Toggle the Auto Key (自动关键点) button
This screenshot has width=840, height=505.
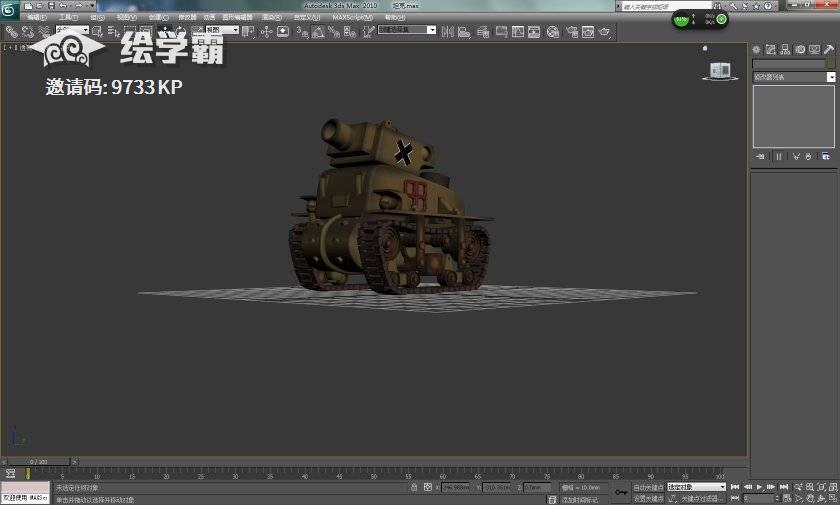pos(648,487)
